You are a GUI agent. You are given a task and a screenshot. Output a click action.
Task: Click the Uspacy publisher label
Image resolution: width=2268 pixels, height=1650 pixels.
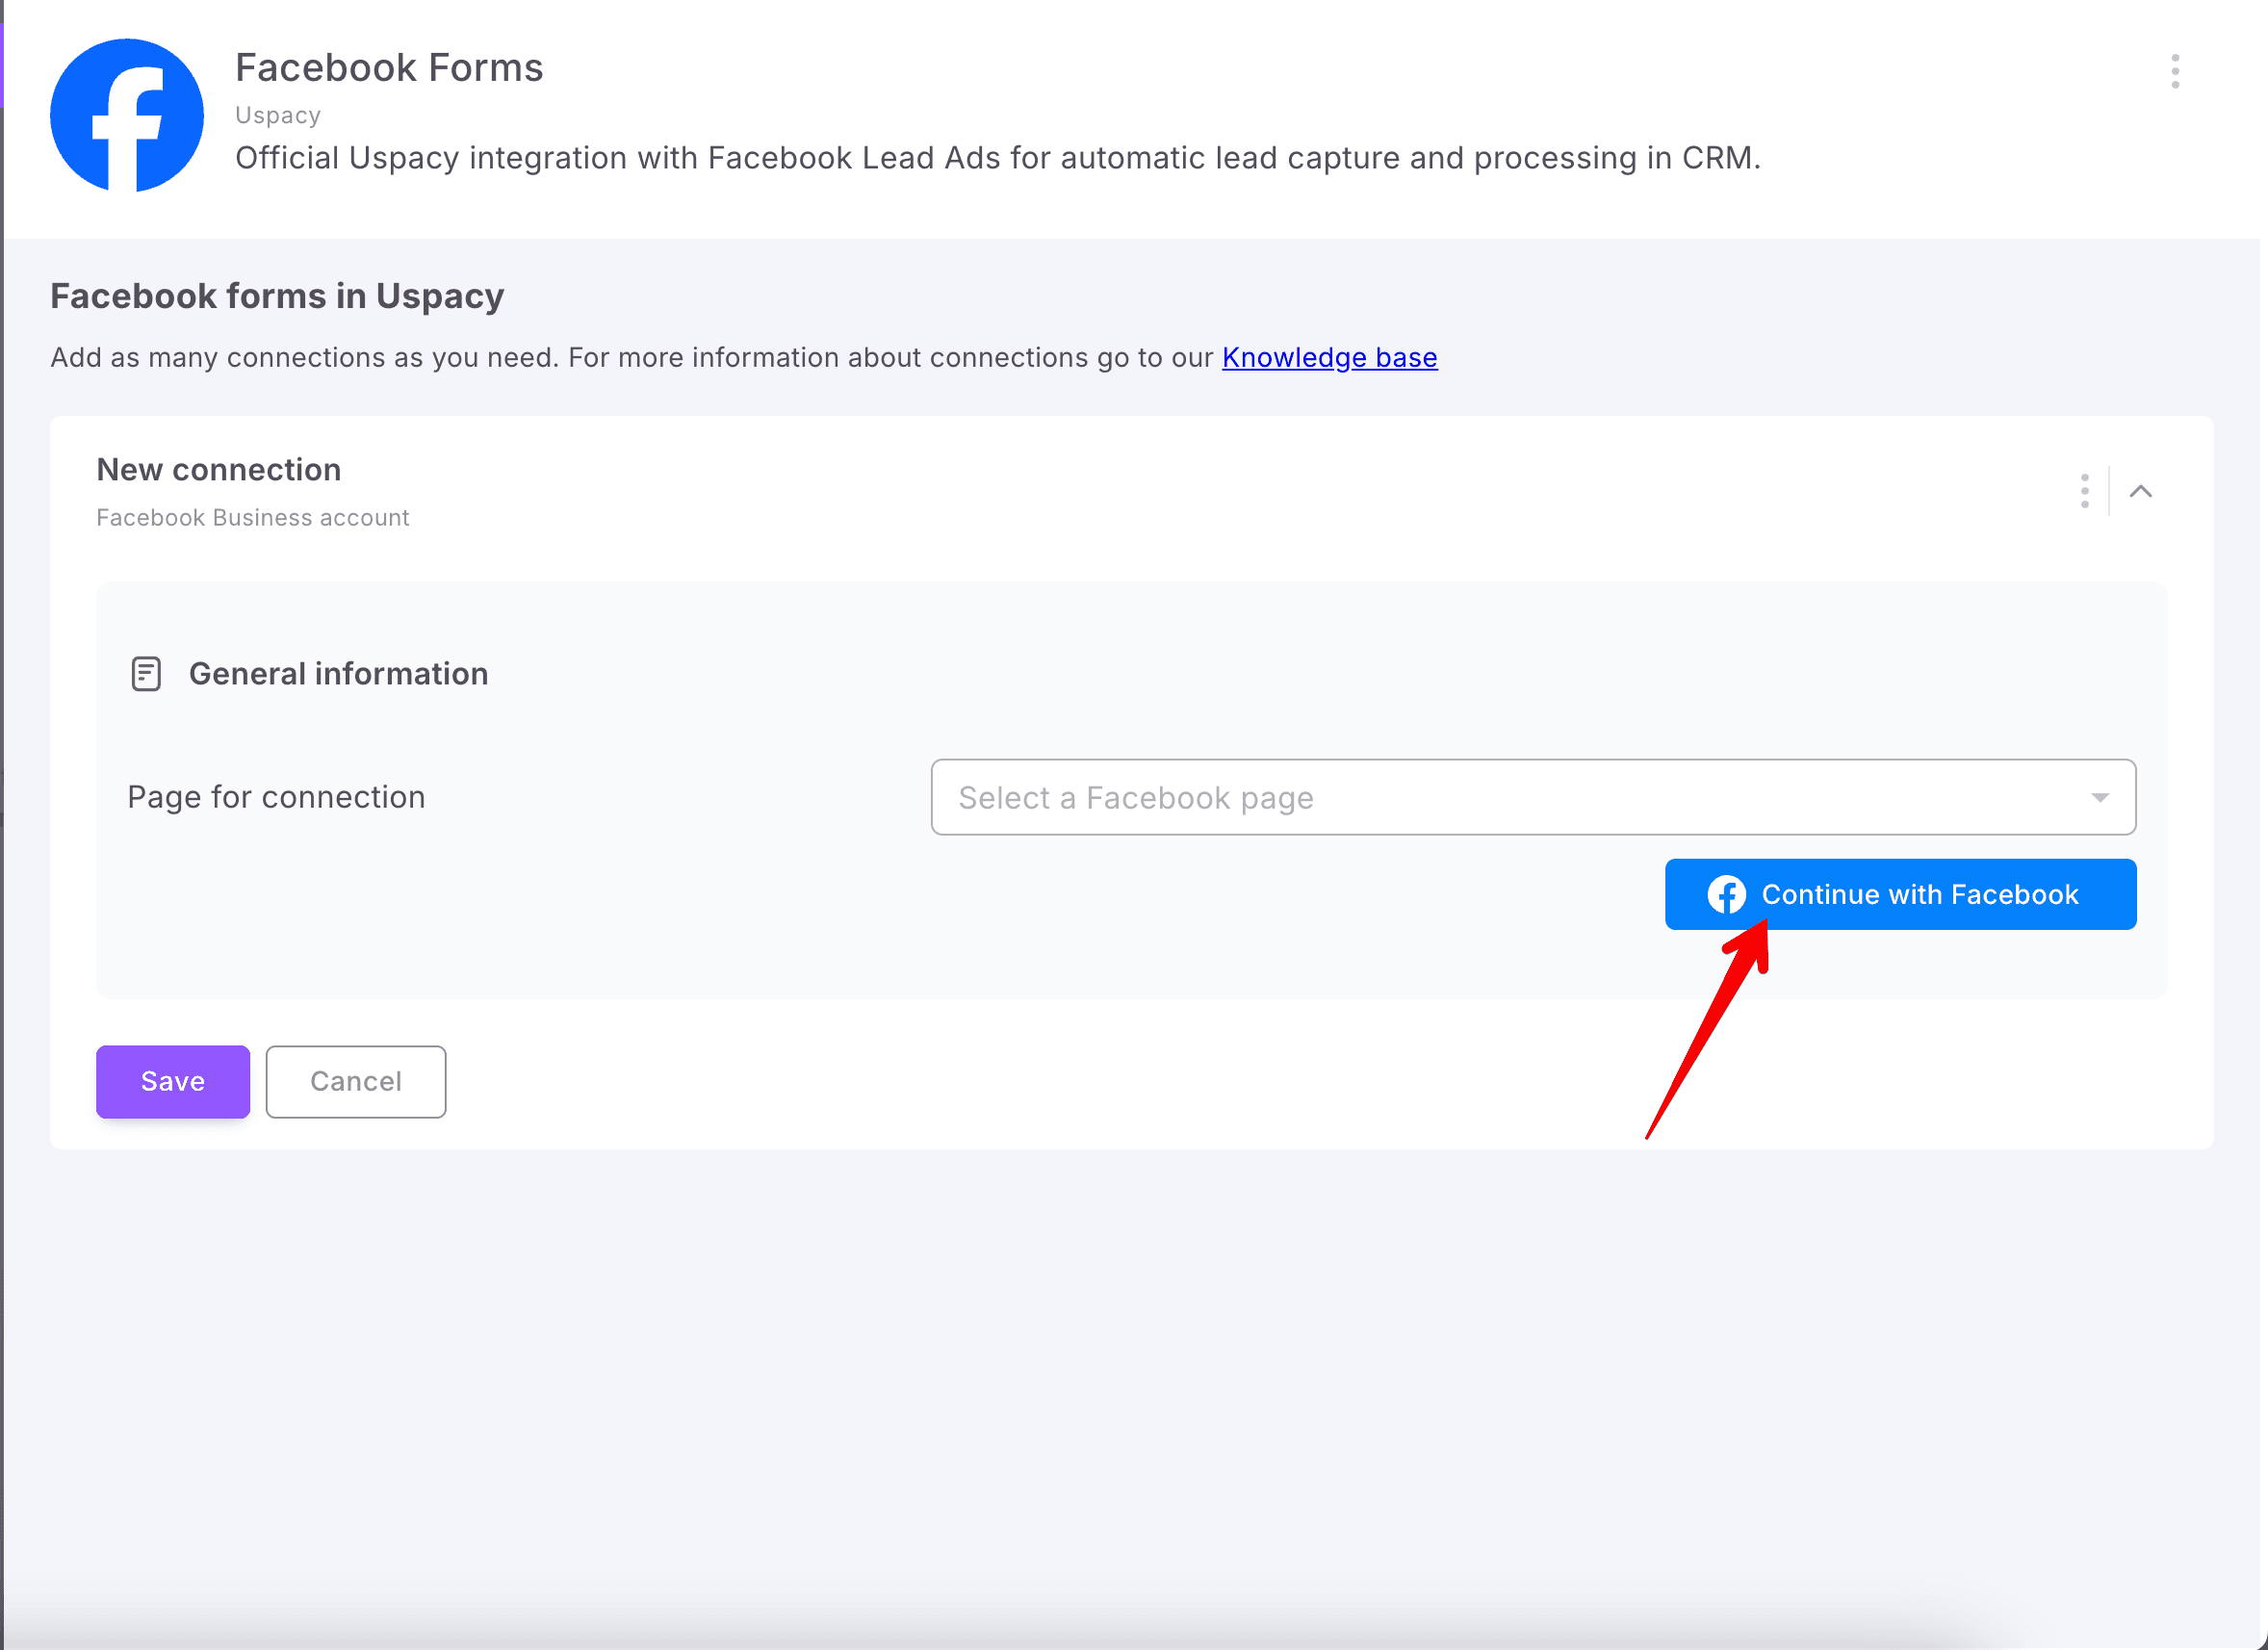(x=278, y=115)
